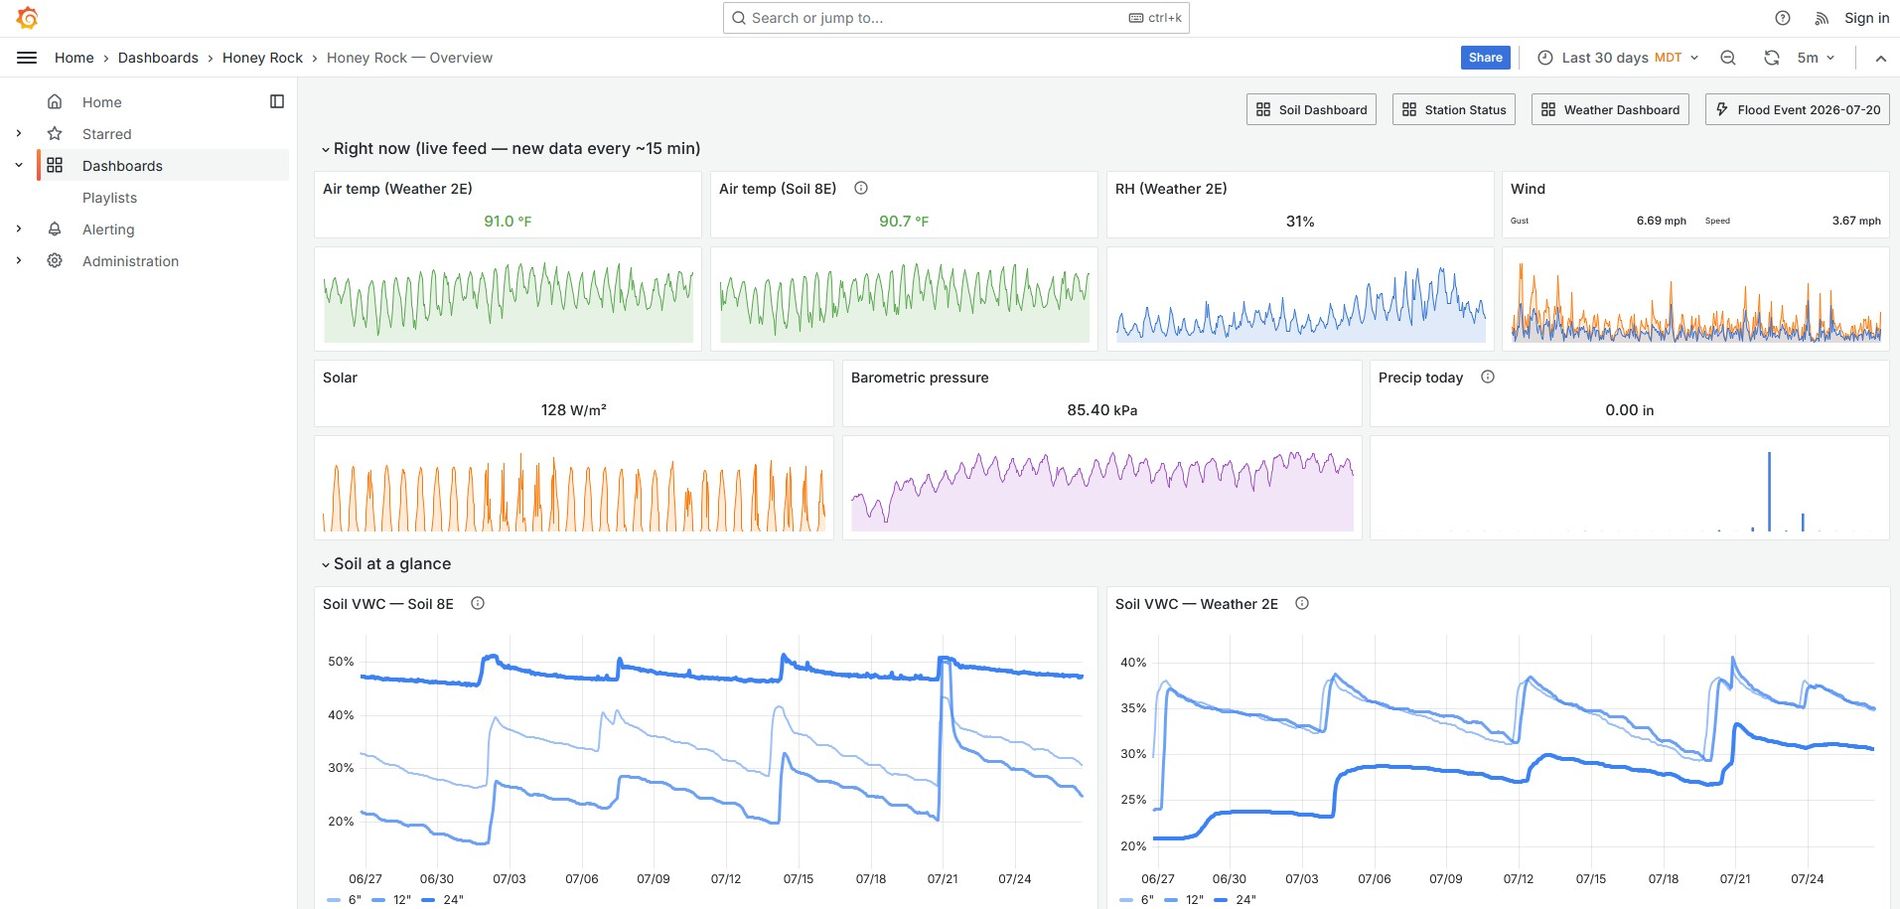Click the Alerting bell icon
The height and width of the screenshot is (909, 1900).
(x=55, y=229)
